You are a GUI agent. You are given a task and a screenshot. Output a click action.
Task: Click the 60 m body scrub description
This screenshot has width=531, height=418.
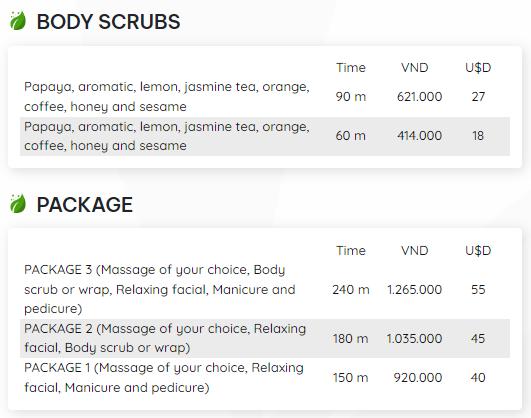[x=167, y=136]
